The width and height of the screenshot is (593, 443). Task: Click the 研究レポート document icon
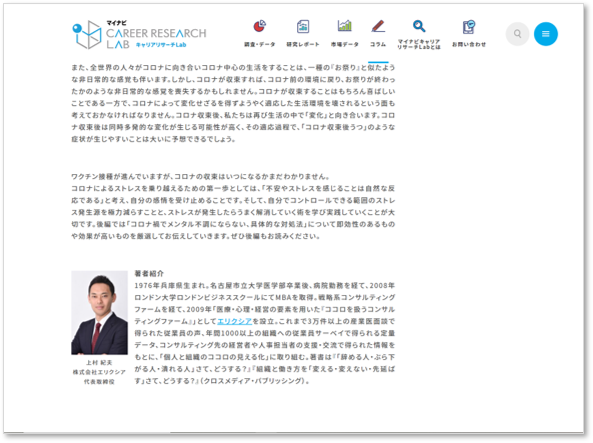[x=303, y=26]
